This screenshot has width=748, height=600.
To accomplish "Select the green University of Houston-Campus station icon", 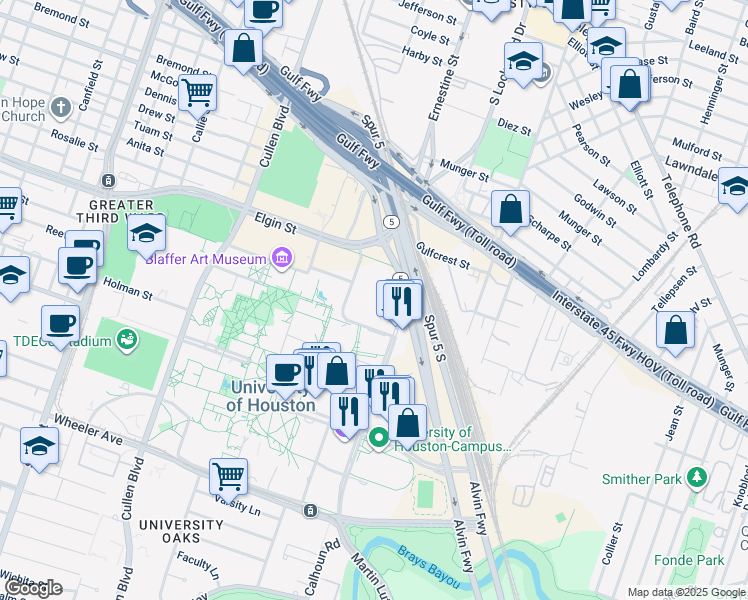I will pyautogui.click(x=379, y=438).
